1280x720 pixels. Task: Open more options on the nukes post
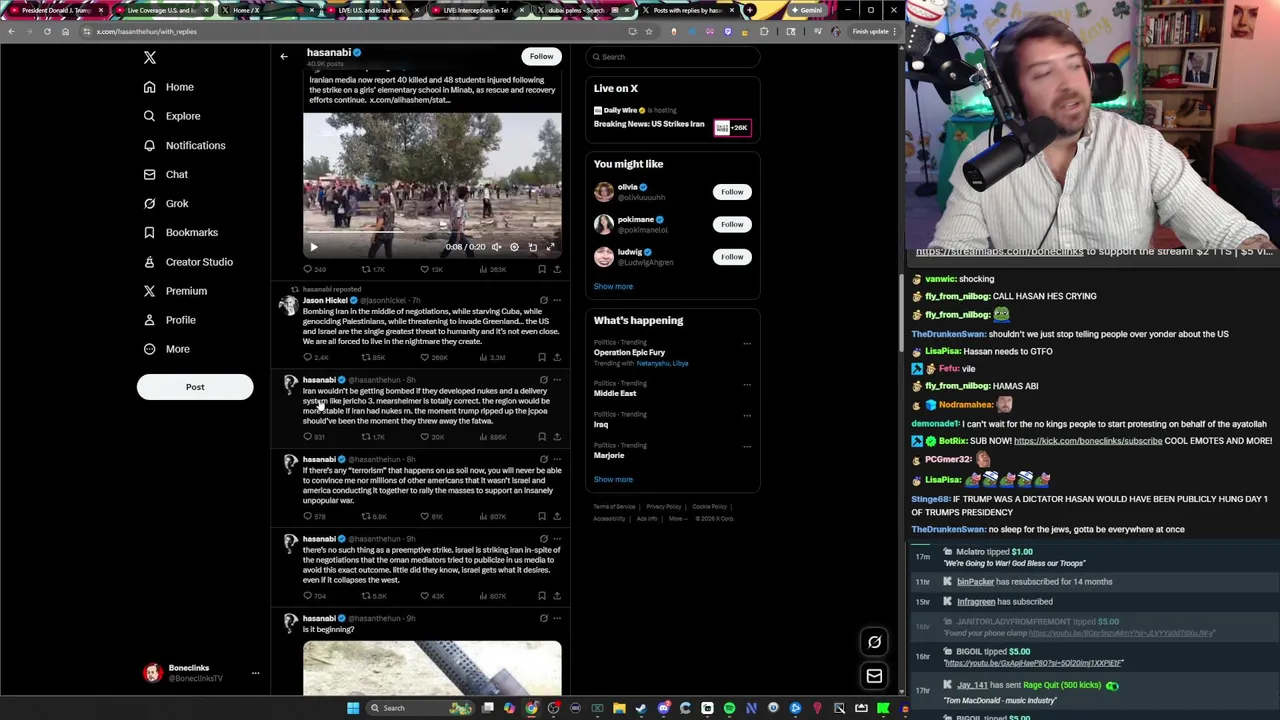coord(557,380)
